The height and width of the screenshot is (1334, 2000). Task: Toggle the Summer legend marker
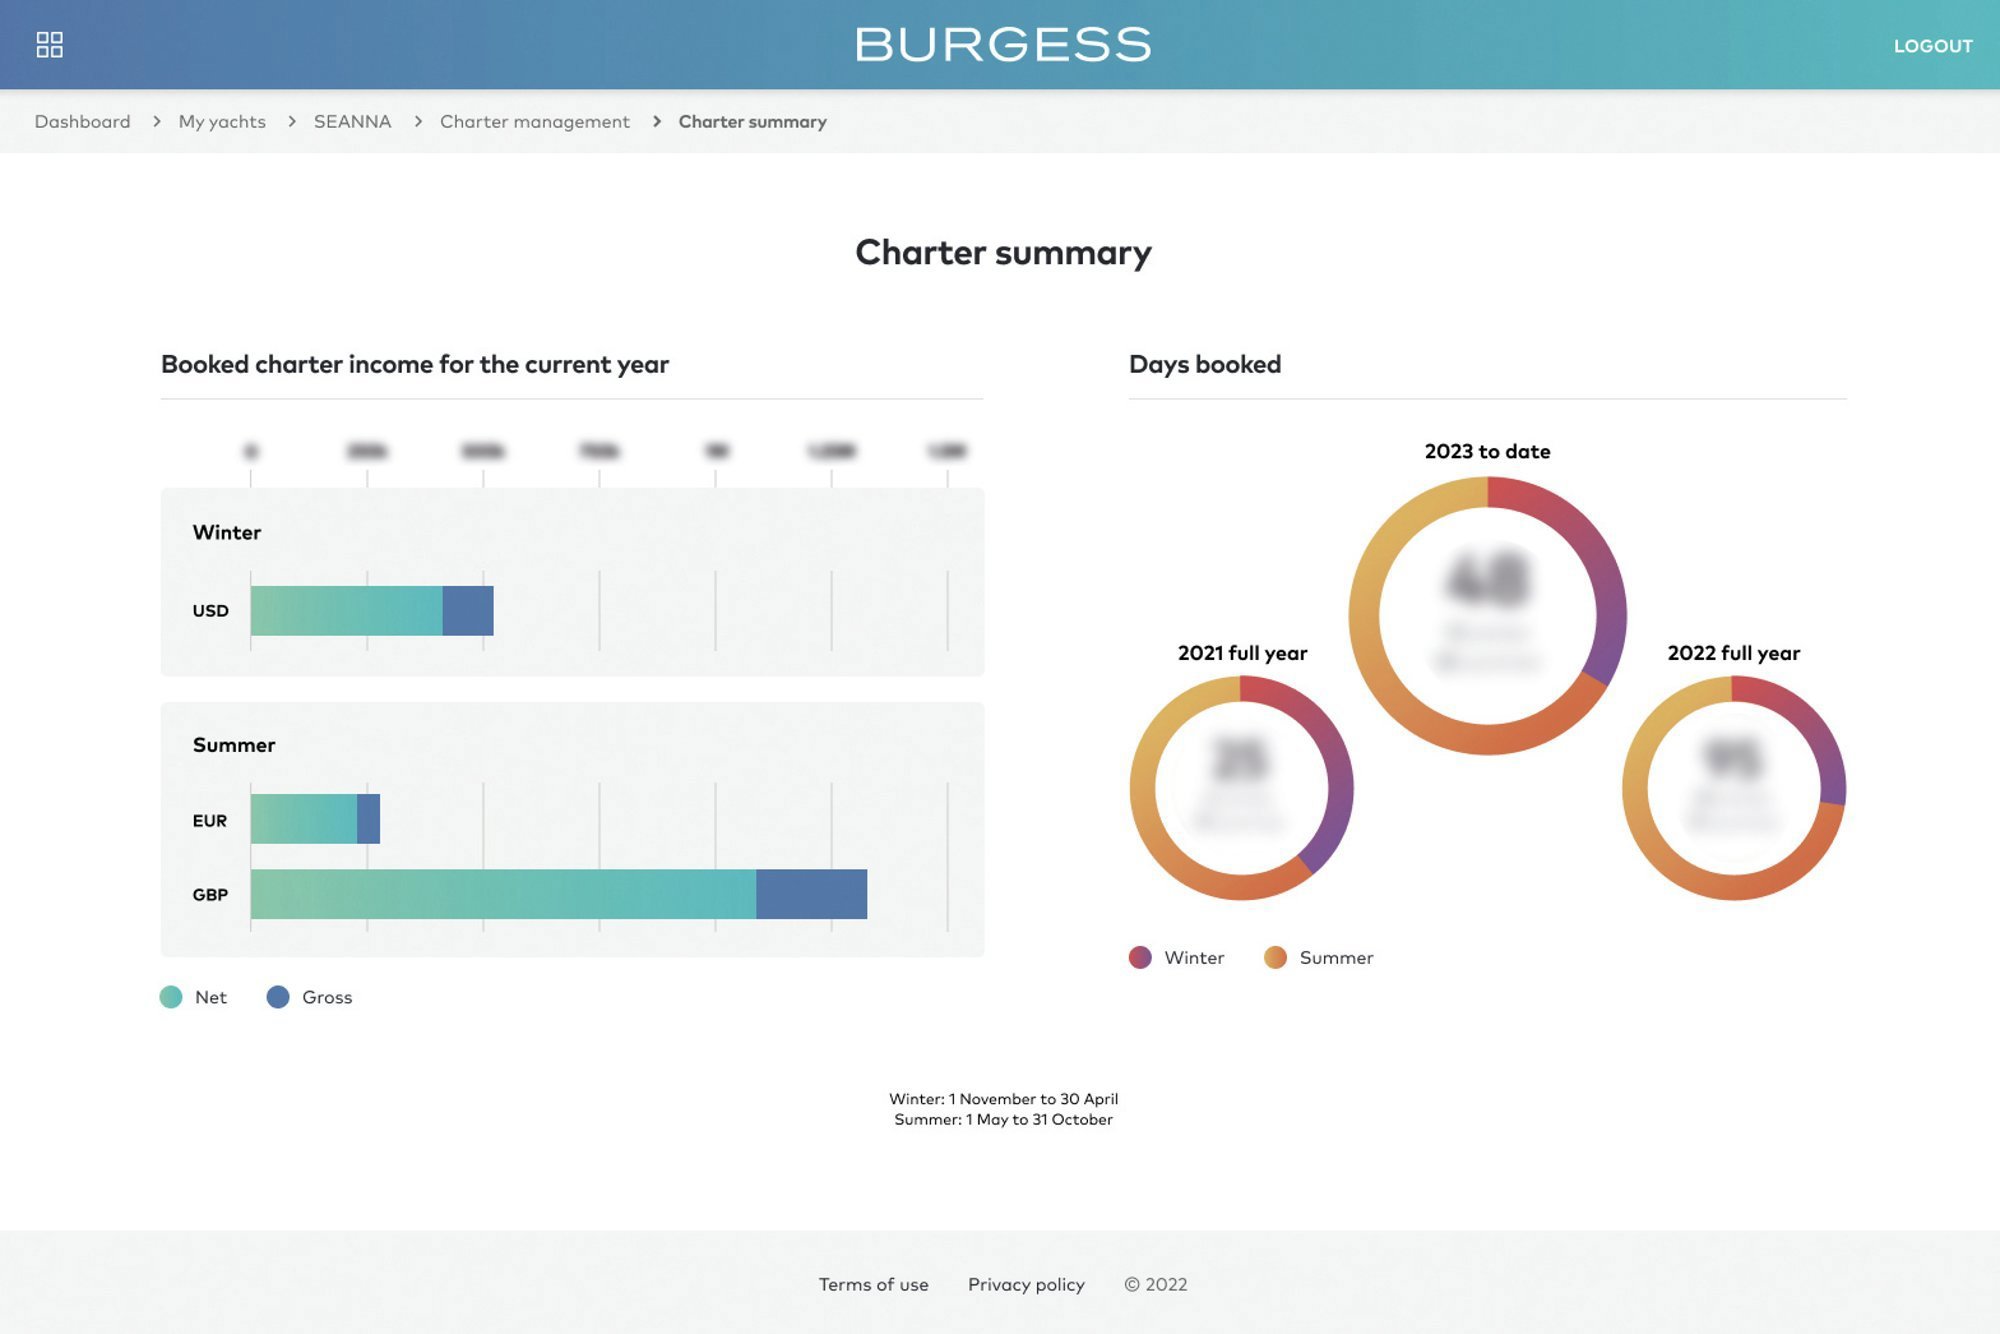tap(1275, 958)
